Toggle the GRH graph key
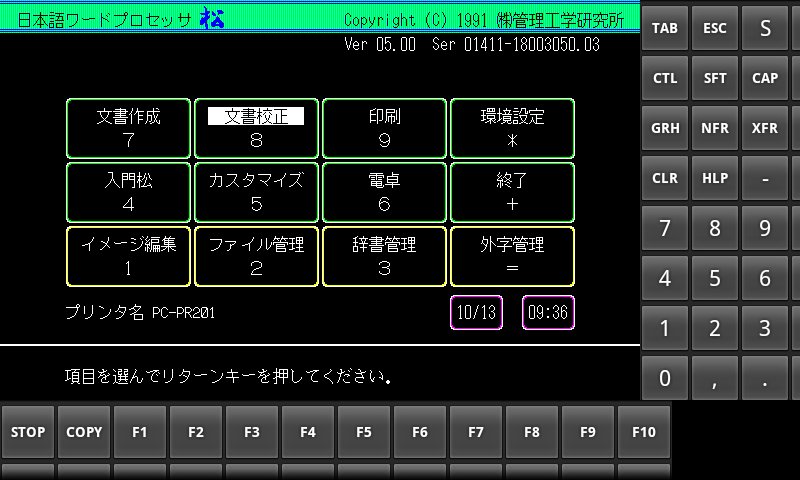 (665, 128)
